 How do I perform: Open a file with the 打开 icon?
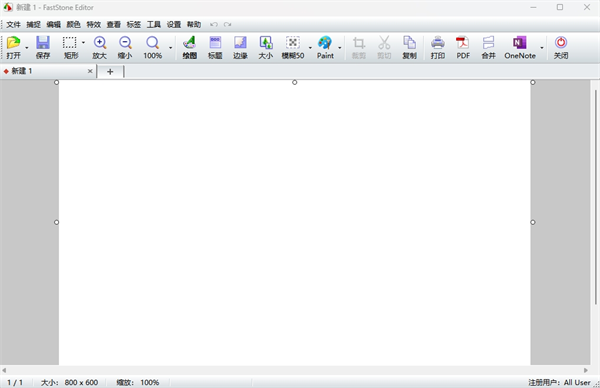[14, 47]
